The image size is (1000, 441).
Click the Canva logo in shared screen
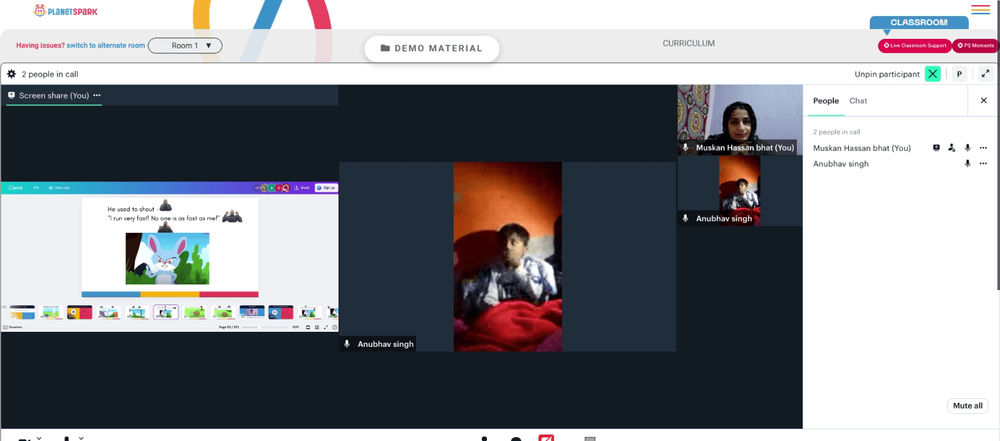(x=16, y=188)
